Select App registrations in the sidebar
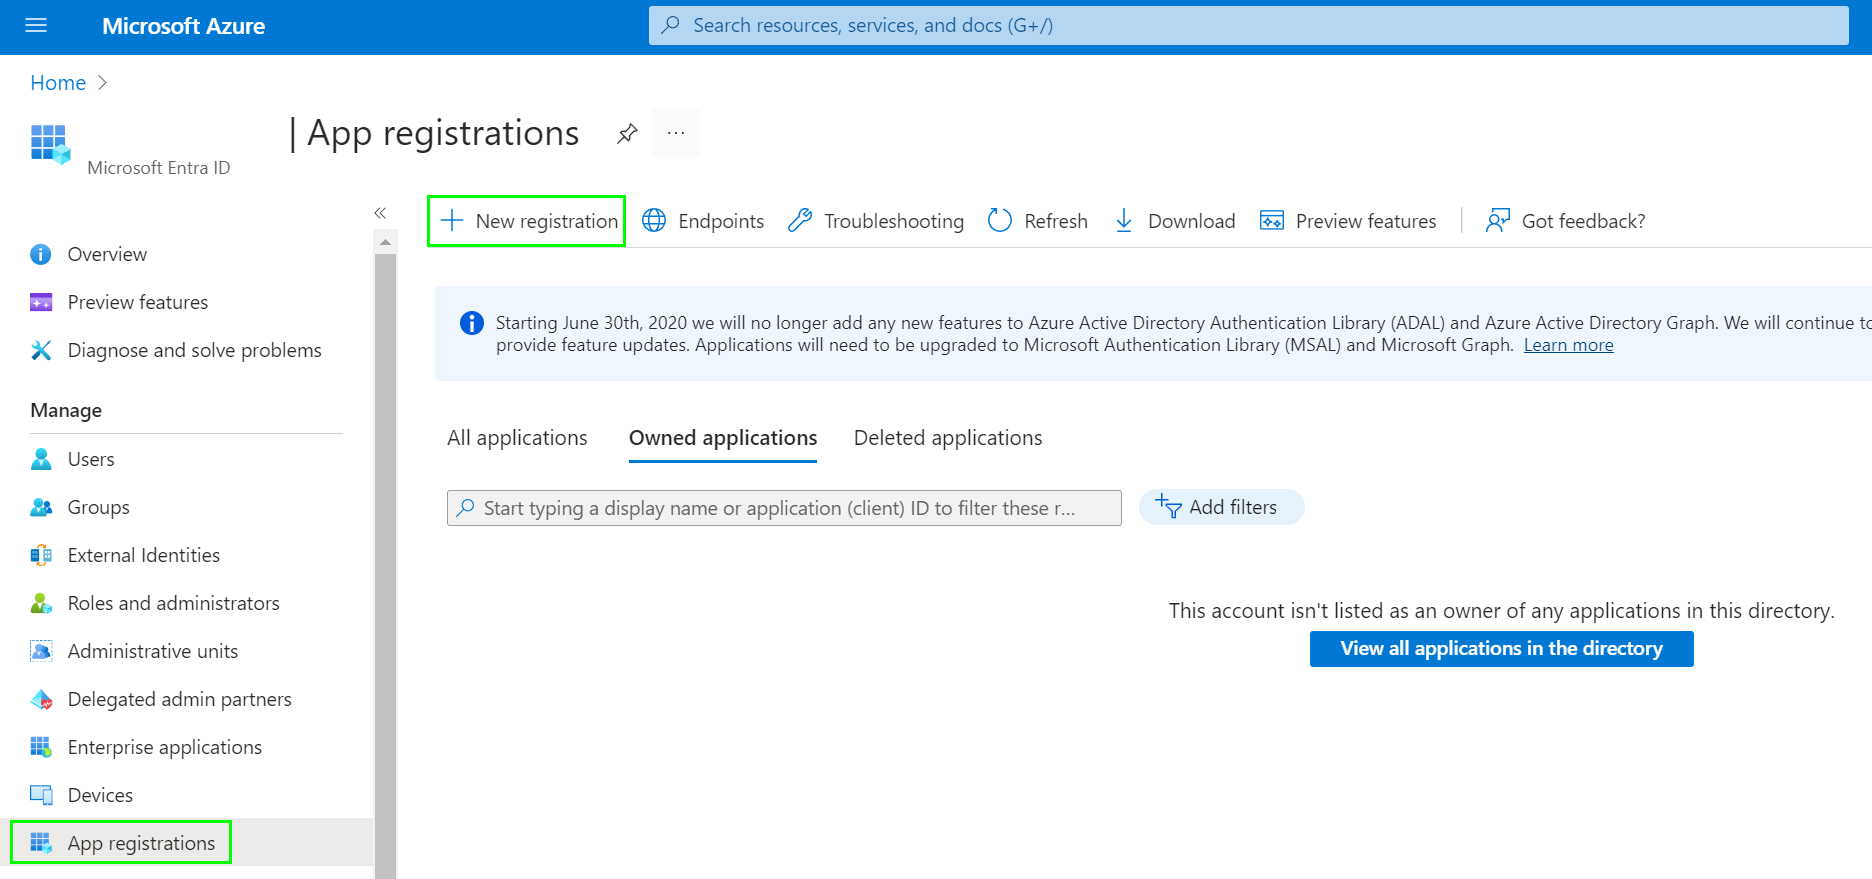 click(x=141, y=843)
